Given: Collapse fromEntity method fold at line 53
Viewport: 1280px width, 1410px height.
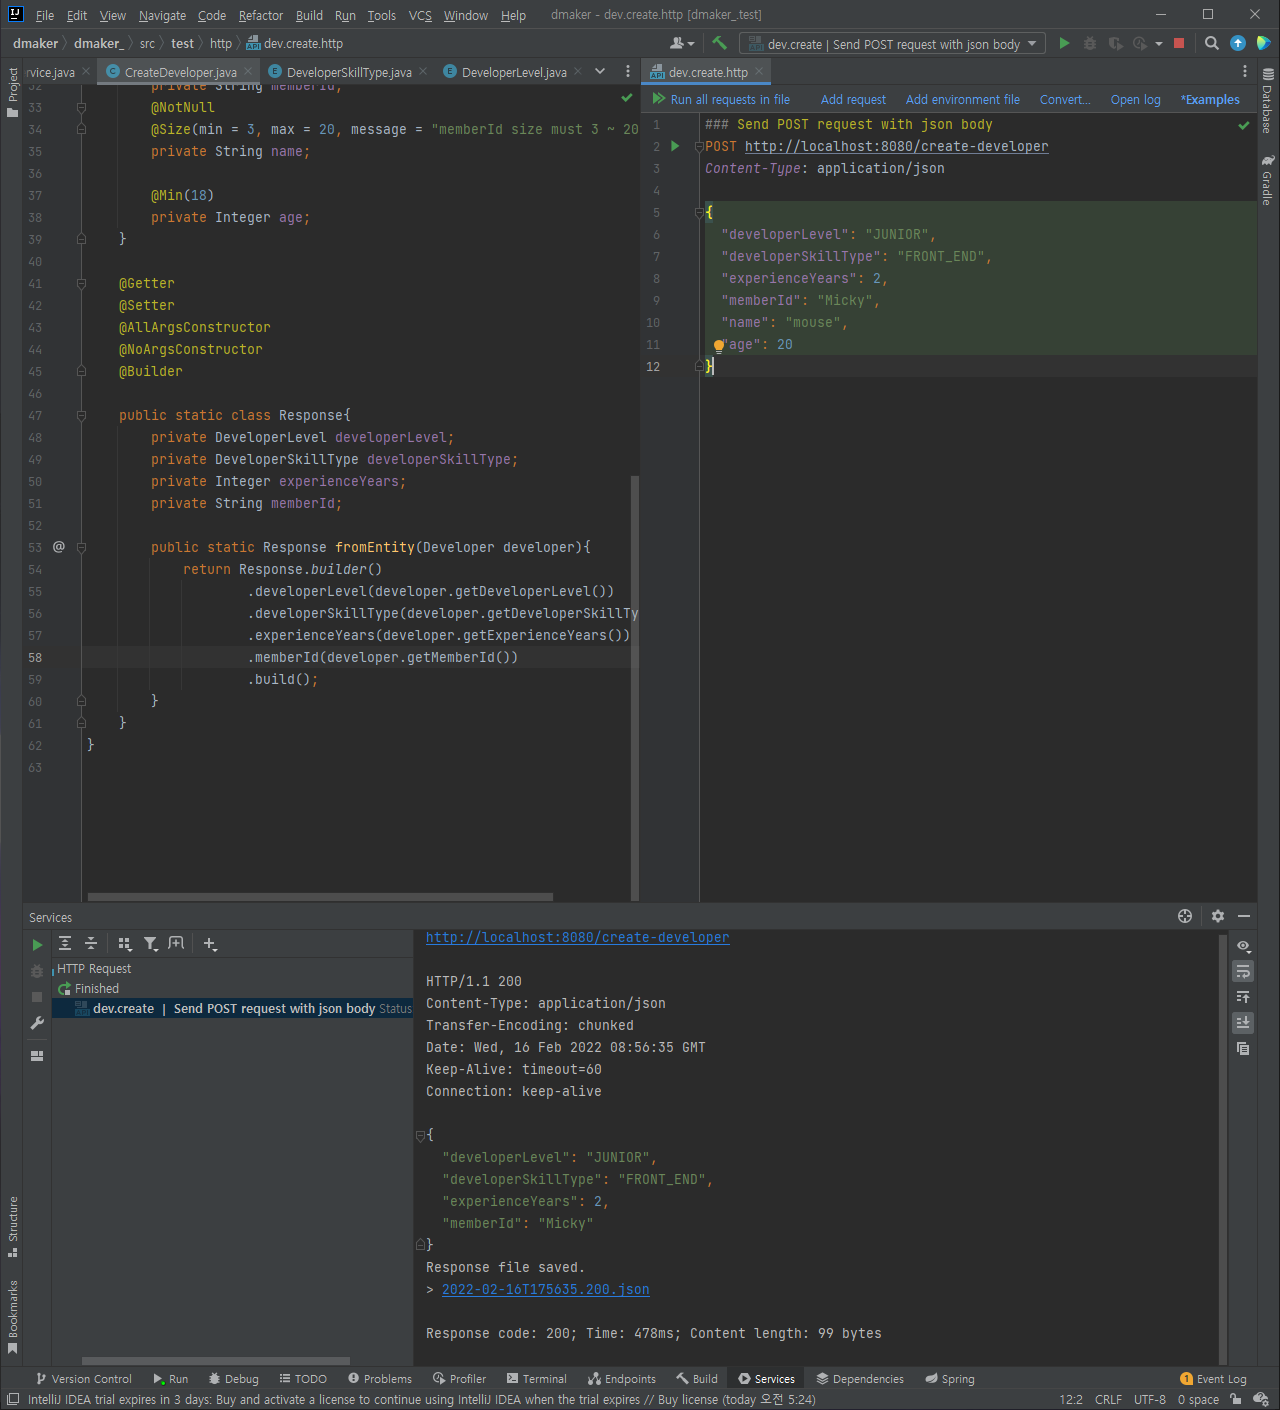Looking at the screenshot, I should [81, 547].
